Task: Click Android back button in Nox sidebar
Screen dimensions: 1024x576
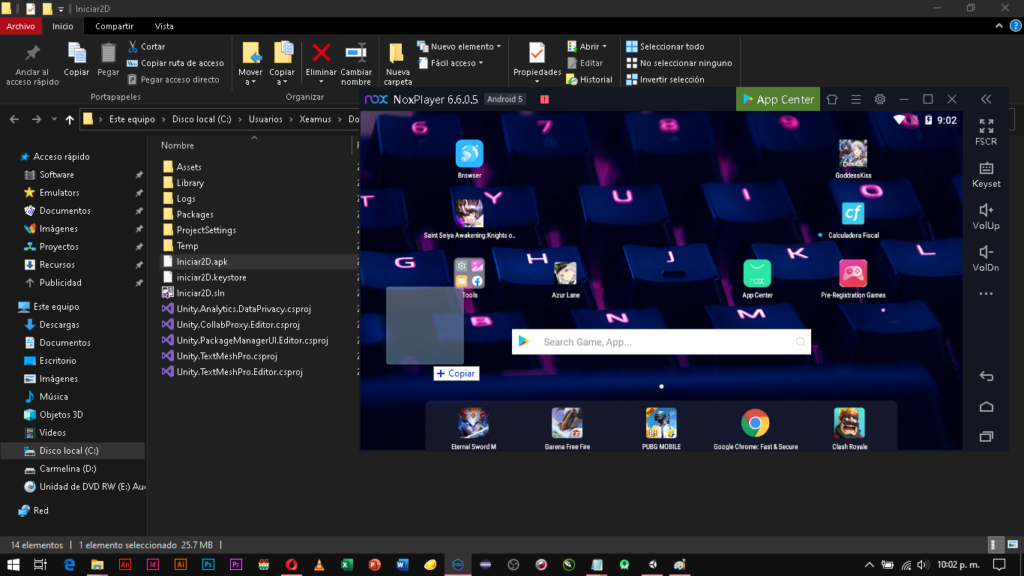Action: [986, 376]
